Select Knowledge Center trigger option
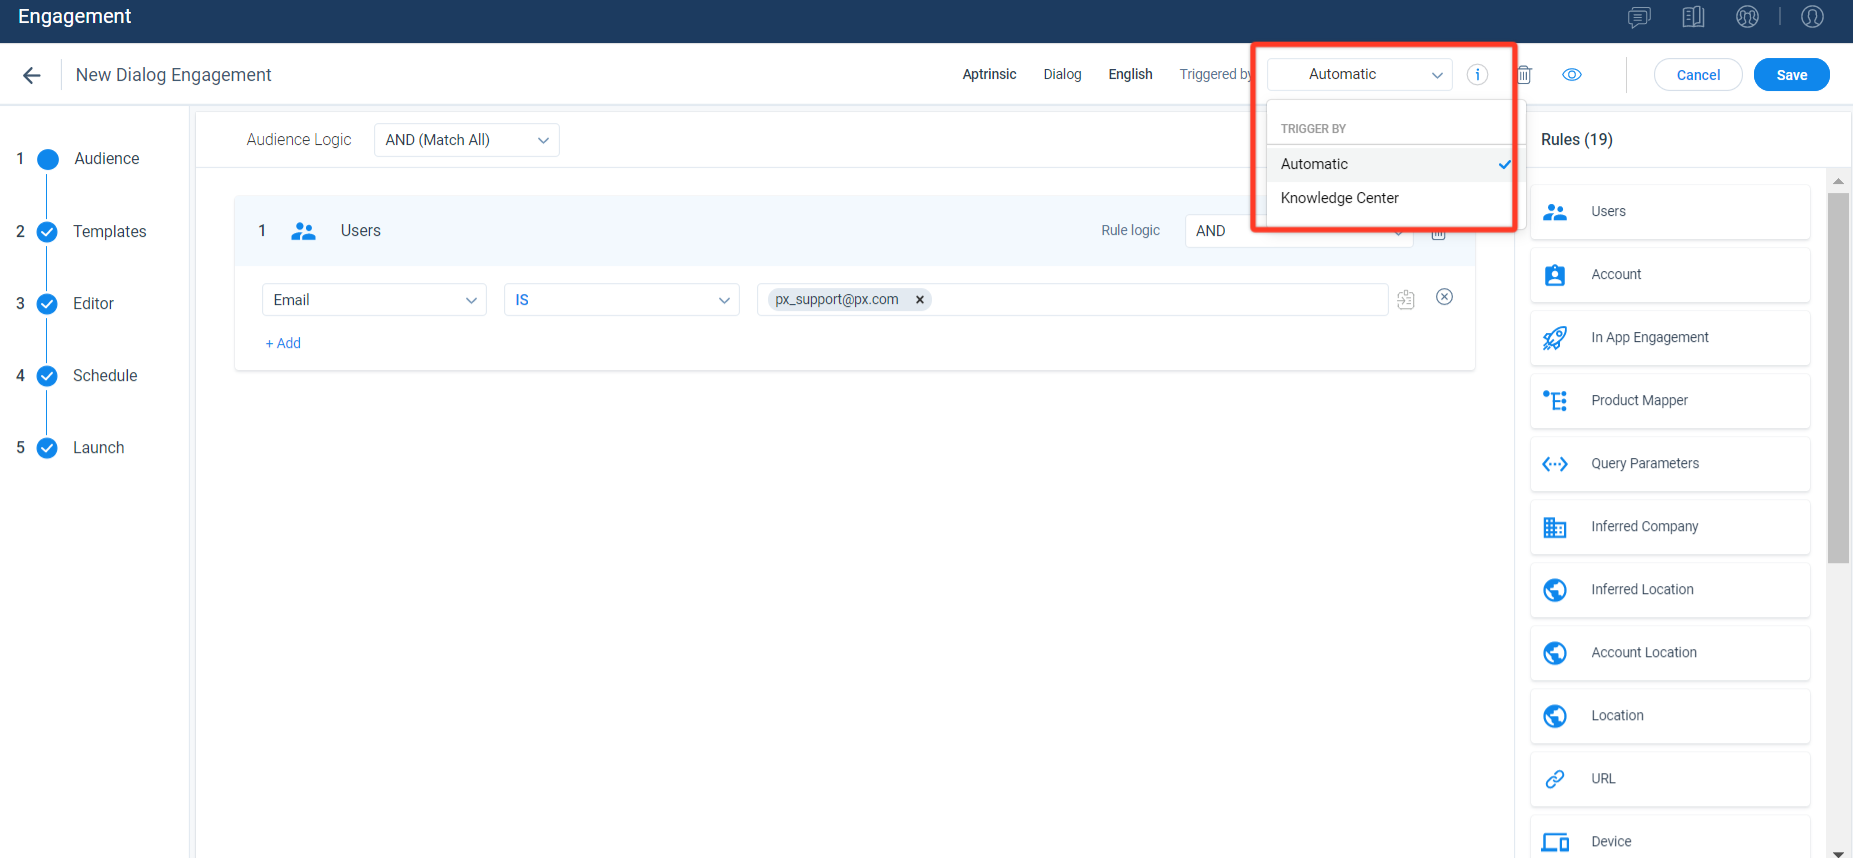This screenshot has height=858, width=1853. (1389, 198)
